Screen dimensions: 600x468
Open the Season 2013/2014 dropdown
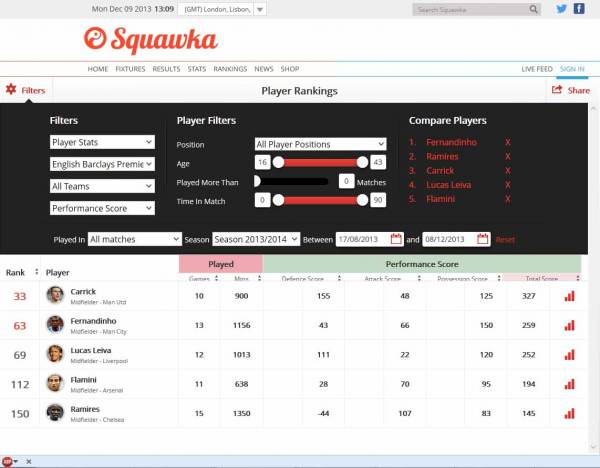(256, 239)
